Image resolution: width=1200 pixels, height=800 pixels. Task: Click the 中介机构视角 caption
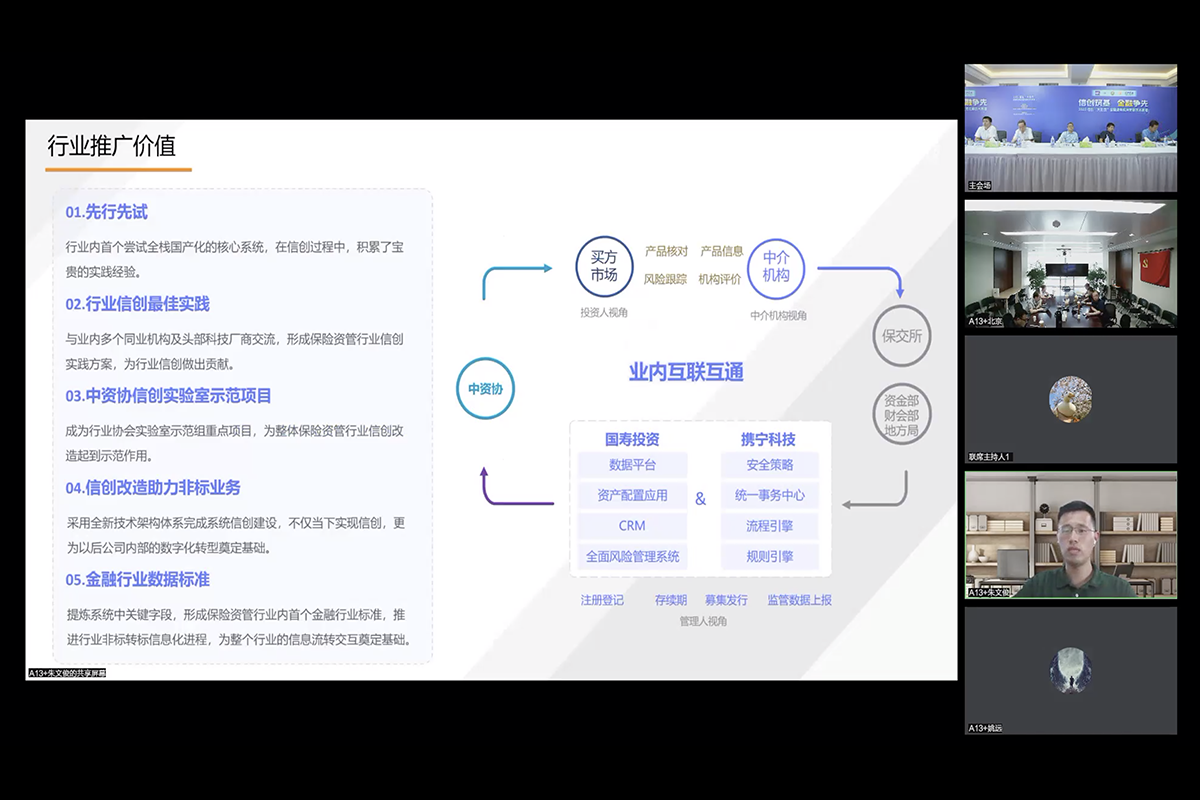779,315
